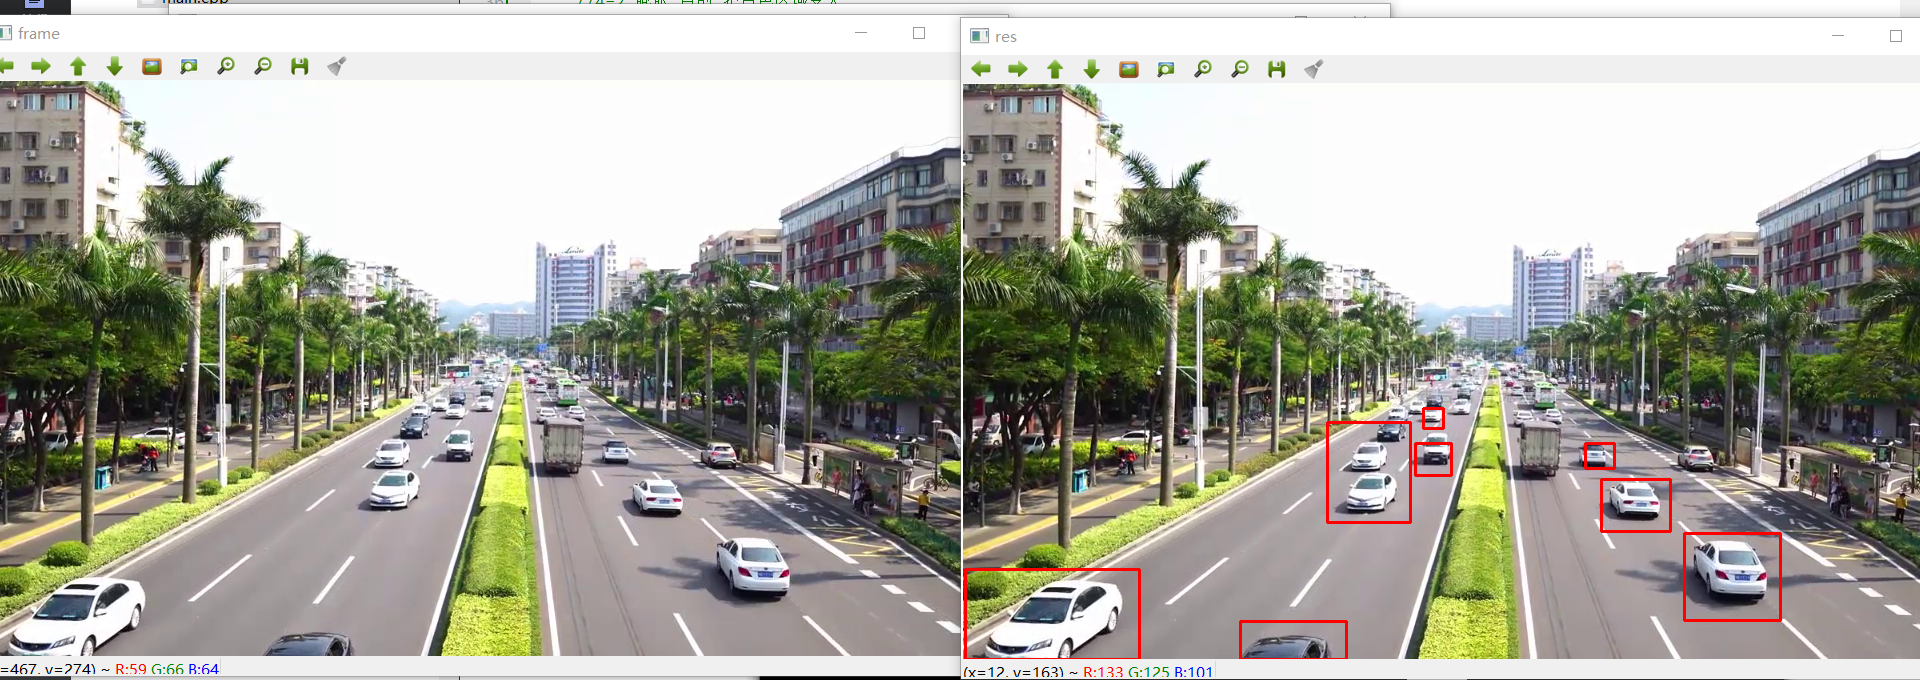Pan down in the frame window

(x=115, y=66)
